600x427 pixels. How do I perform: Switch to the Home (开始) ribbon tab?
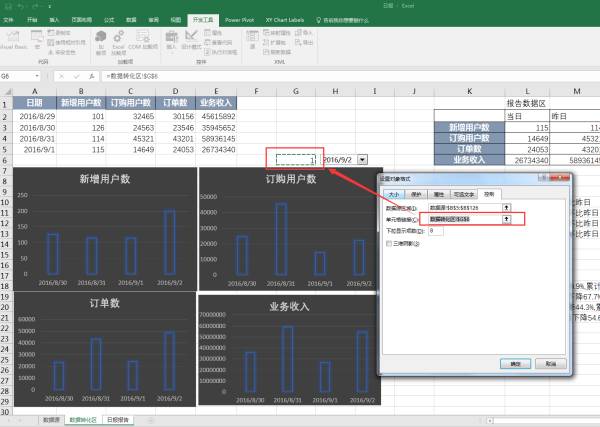click(x=32, y=20)
